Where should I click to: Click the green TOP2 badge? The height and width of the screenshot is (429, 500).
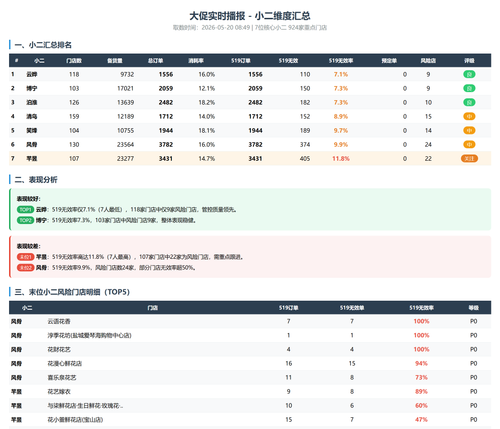(x=25, y=220)
